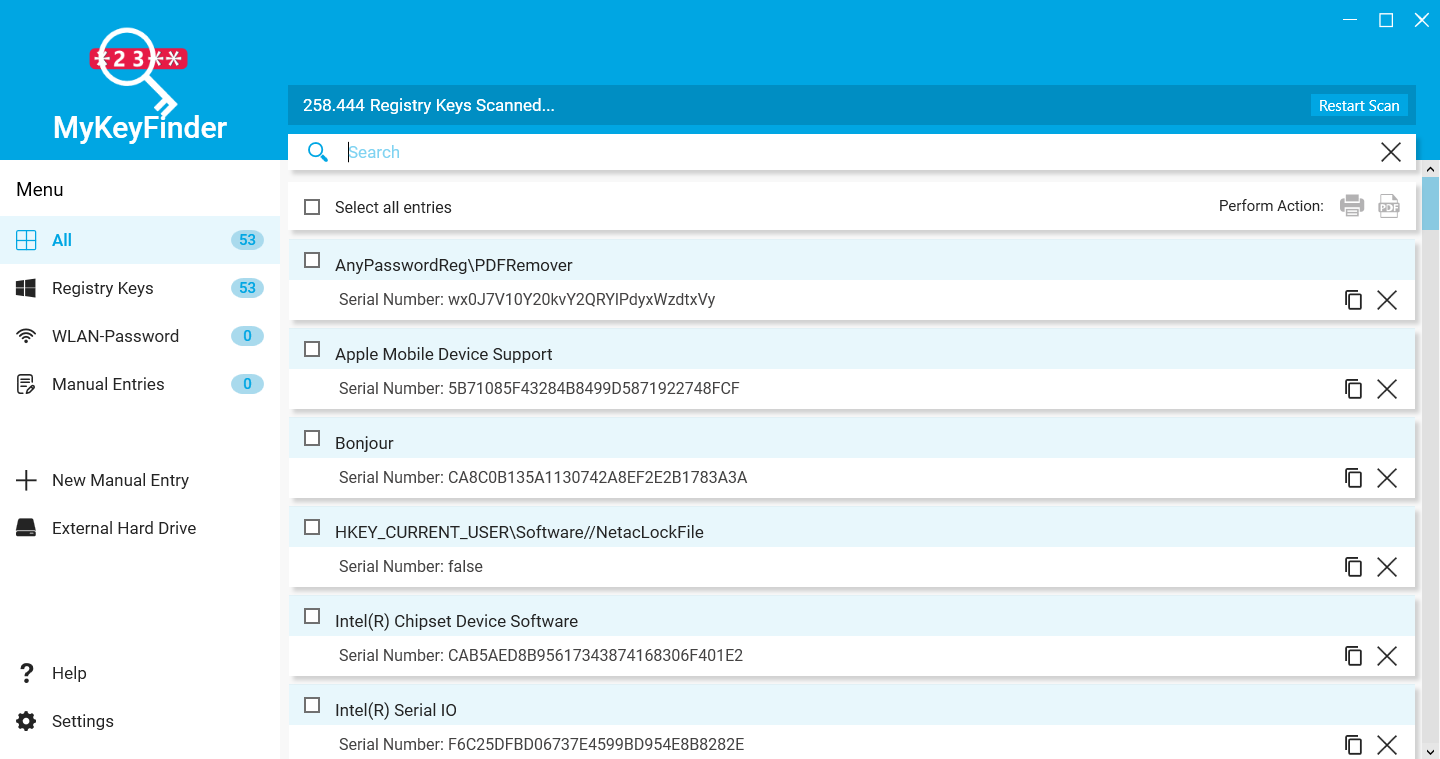The image size is (1440, 759).
Task: Copy the NetacLockFile serial value
Action: [x=1353, y=567]
